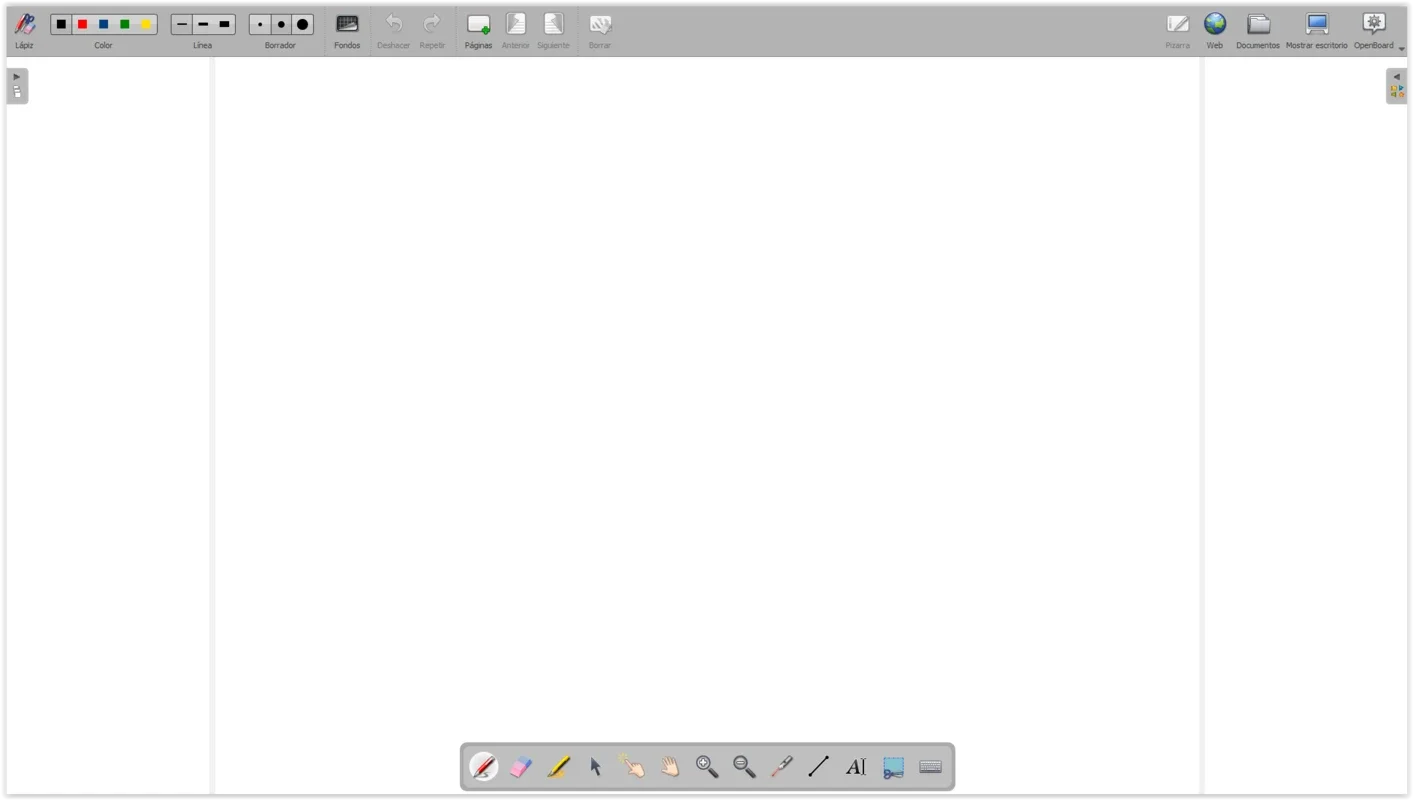The image size is (1413, 800).
Task: Select the eraser in the bottom toolbar
Action: pyautogui.click(x=520, y=766)
